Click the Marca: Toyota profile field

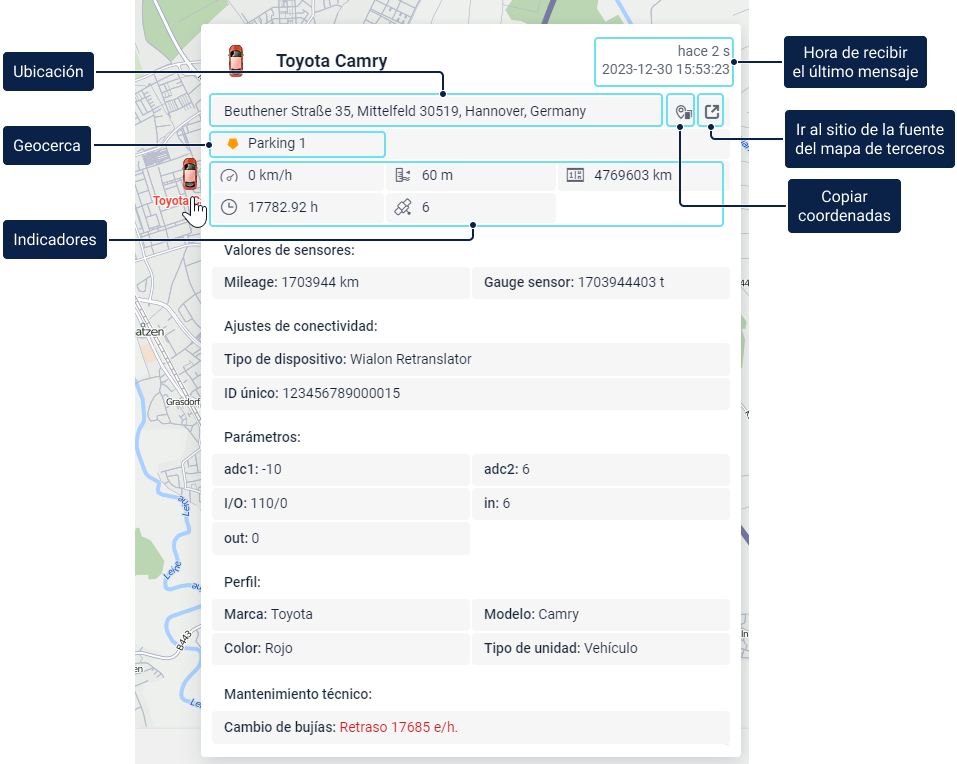(341, 614)
